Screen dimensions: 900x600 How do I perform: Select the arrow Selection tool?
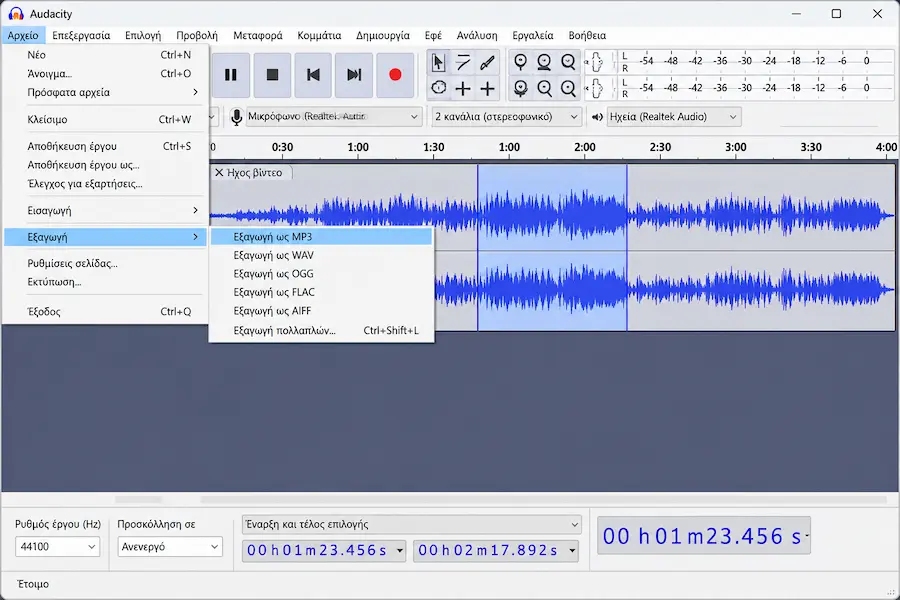click(x=439, y=62)
